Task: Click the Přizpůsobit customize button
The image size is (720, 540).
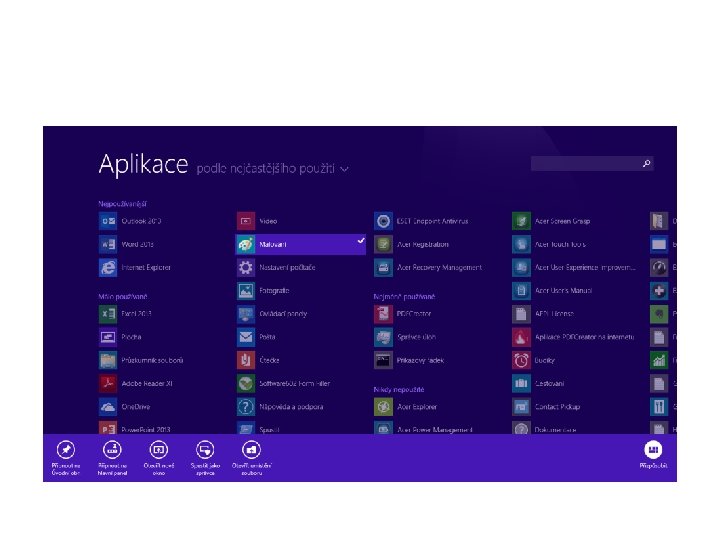Action: pos(653,450)
